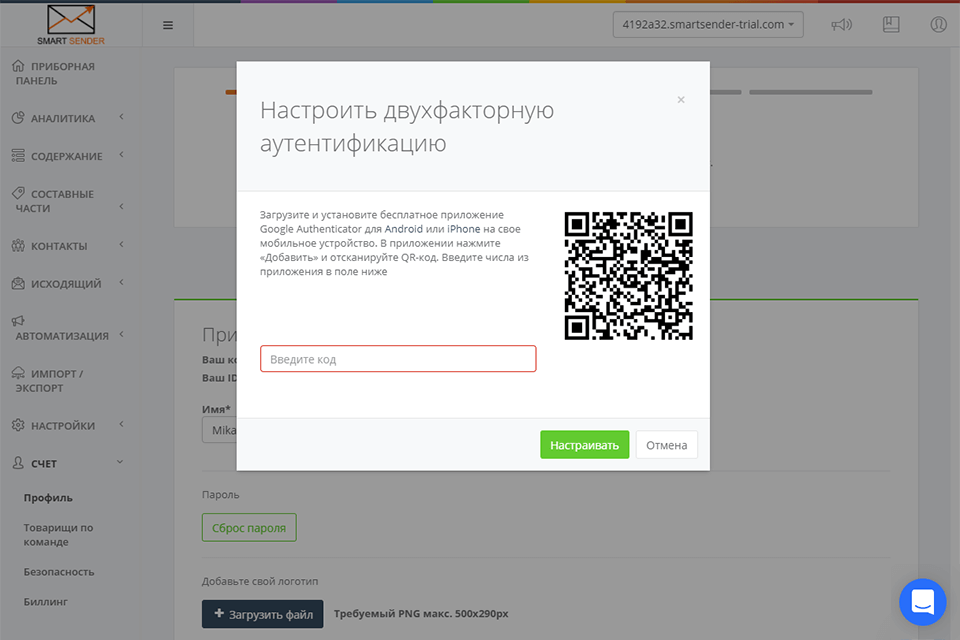Expand the Исходящий menu chevron

(121, 282)
